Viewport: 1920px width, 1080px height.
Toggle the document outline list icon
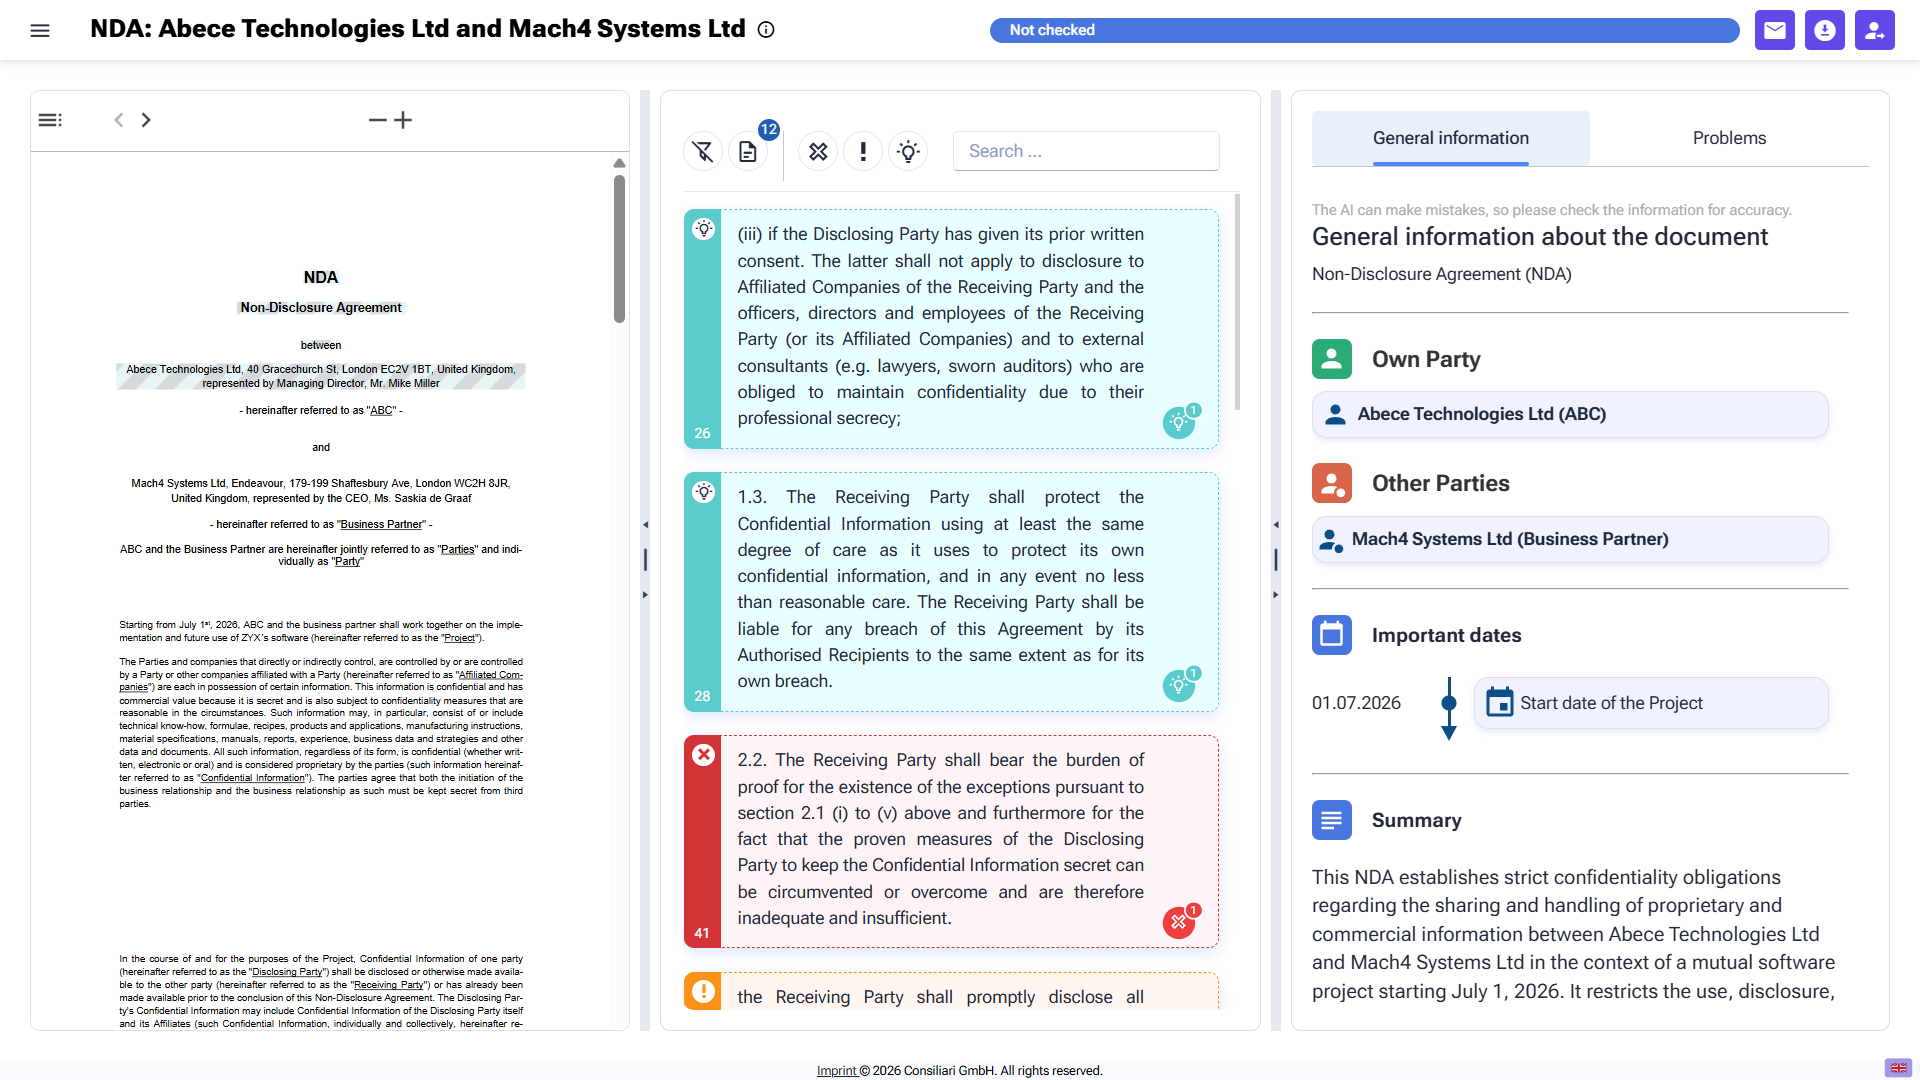click(50, 120)
